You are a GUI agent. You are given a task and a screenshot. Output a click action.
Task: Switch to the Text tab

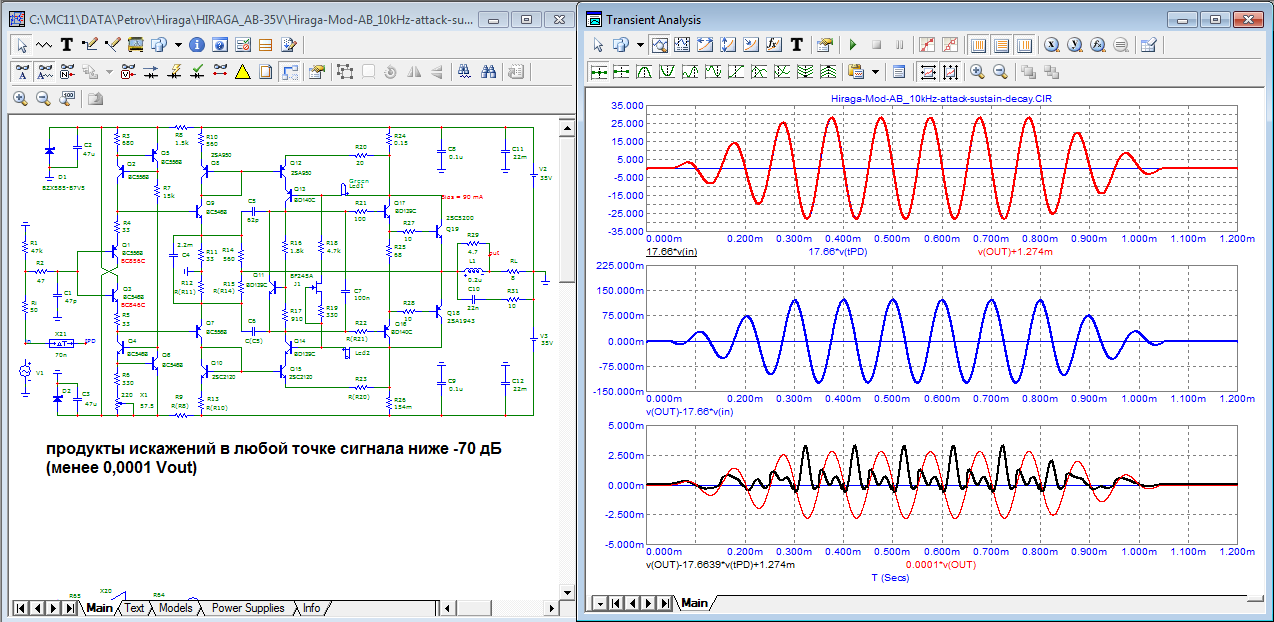tap(134, 608)
